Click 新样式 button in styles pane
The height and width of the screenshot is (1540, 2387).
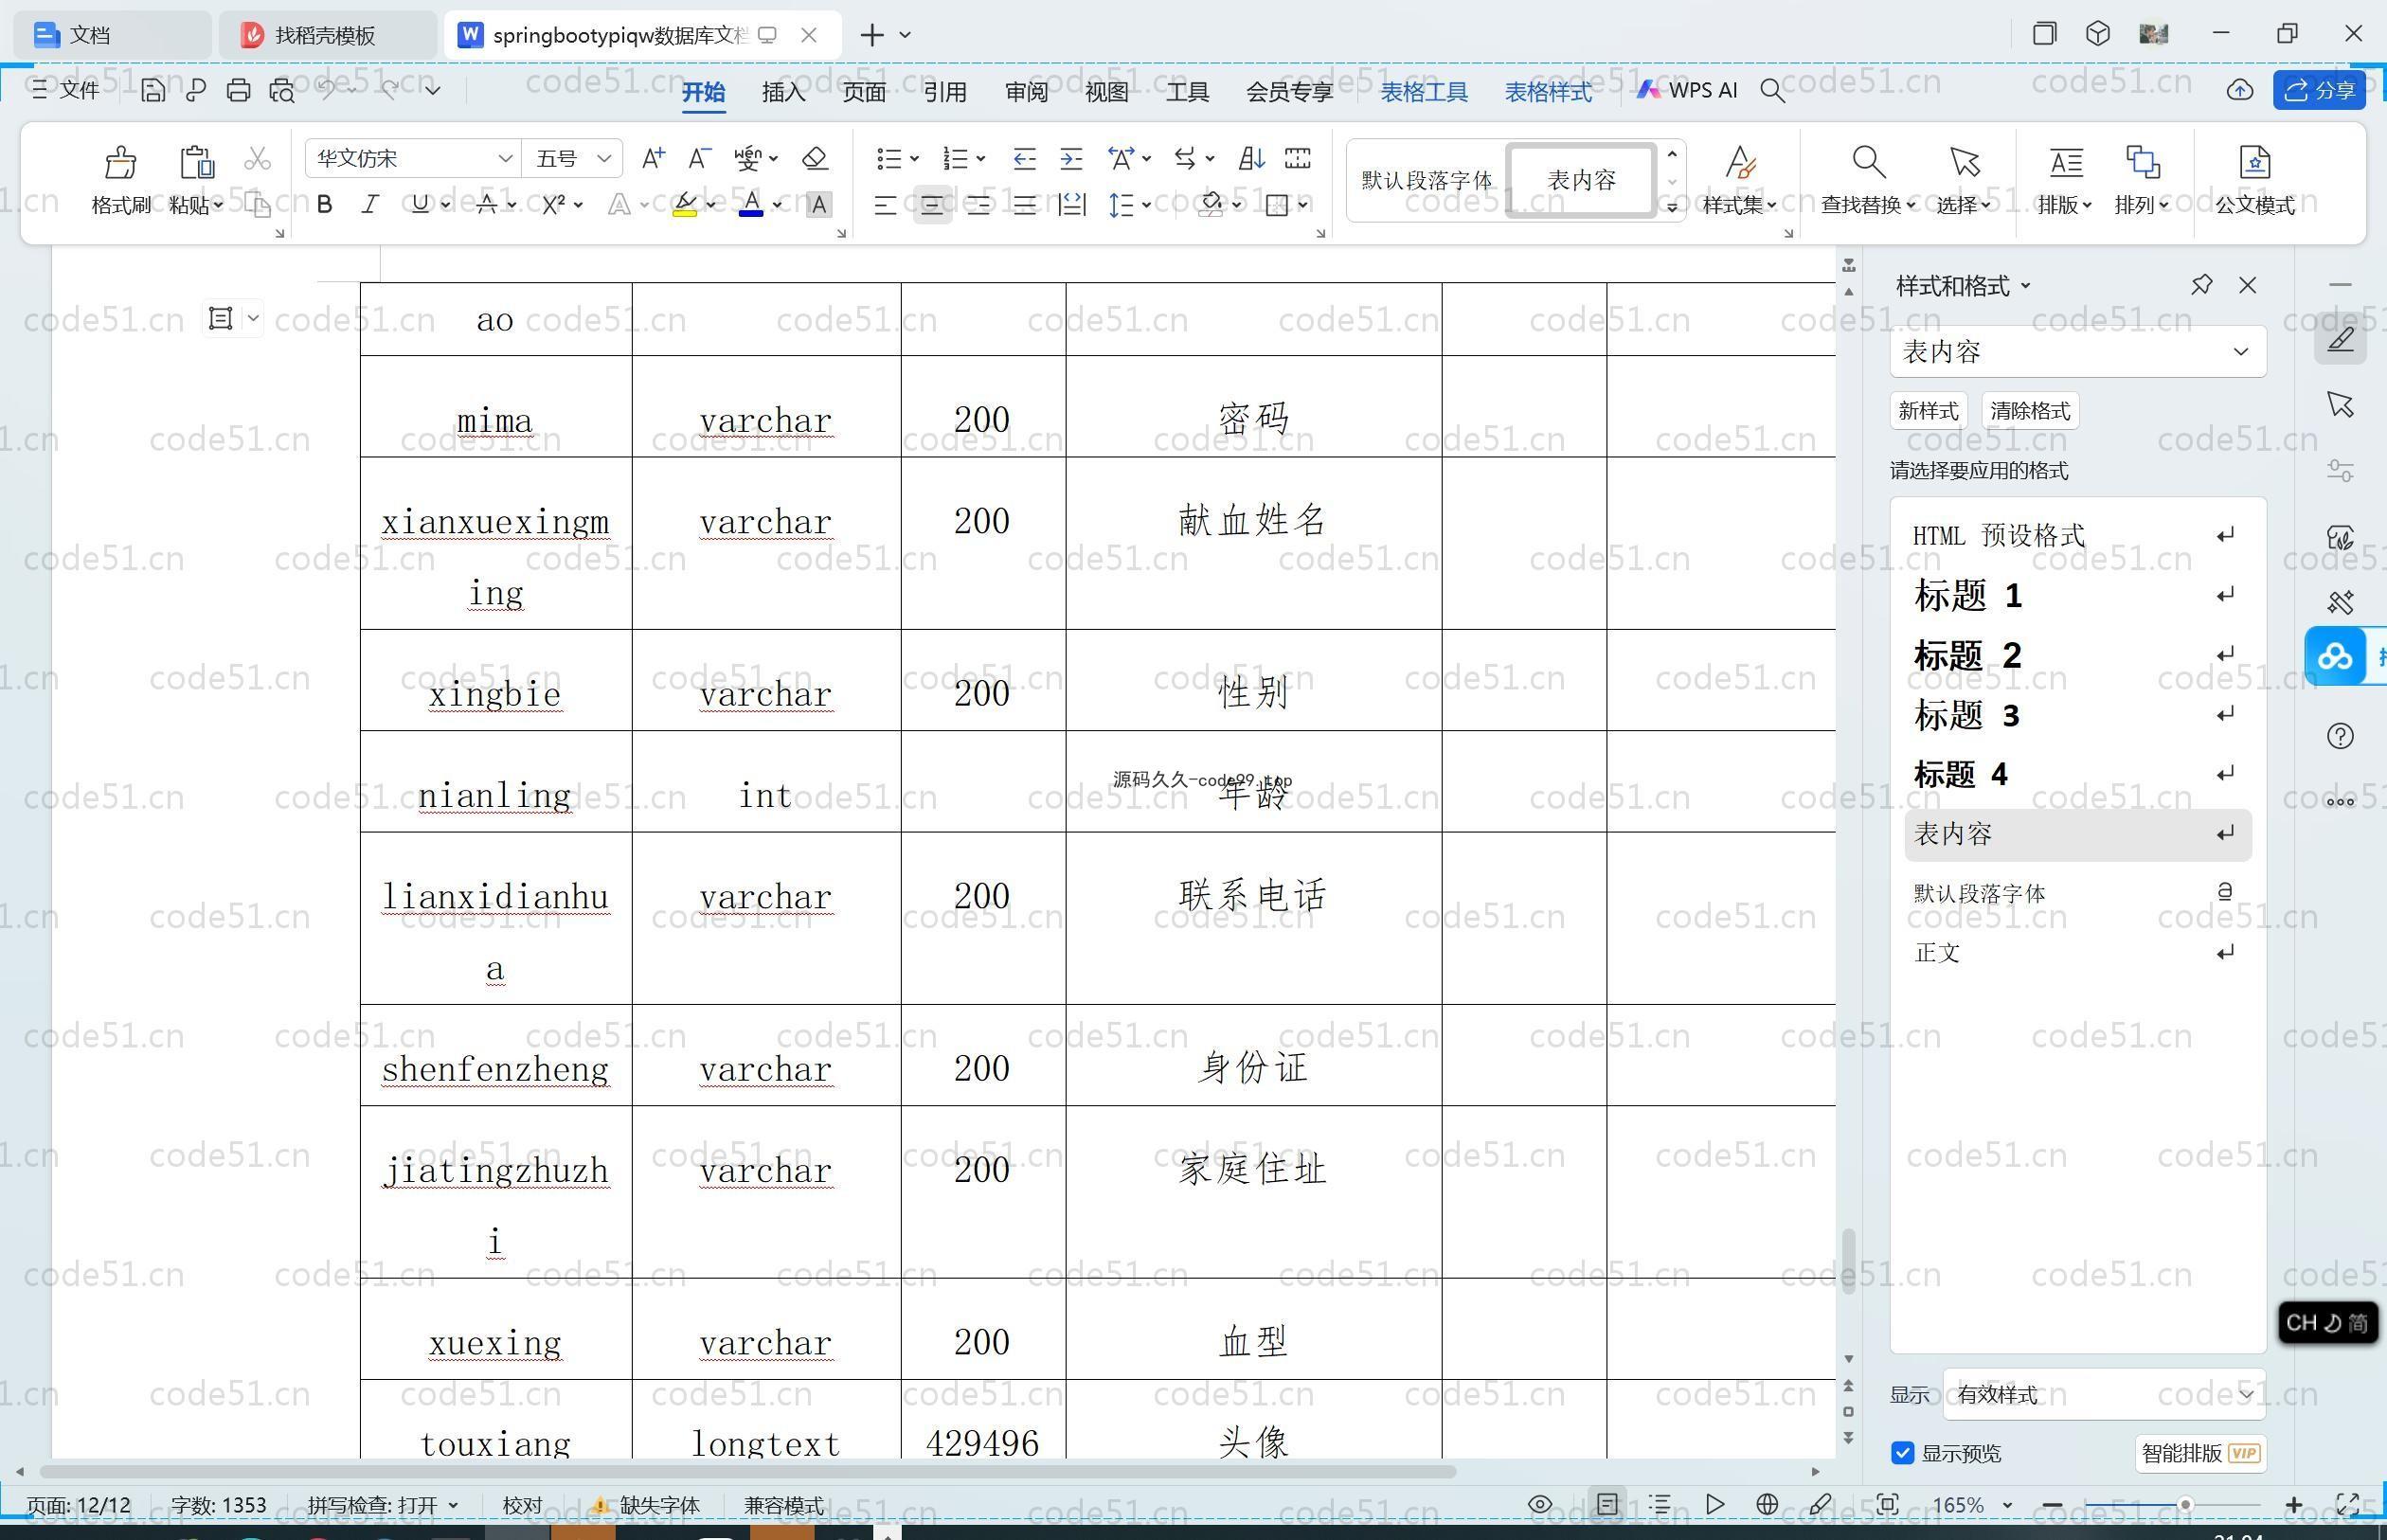[1928, 411]
